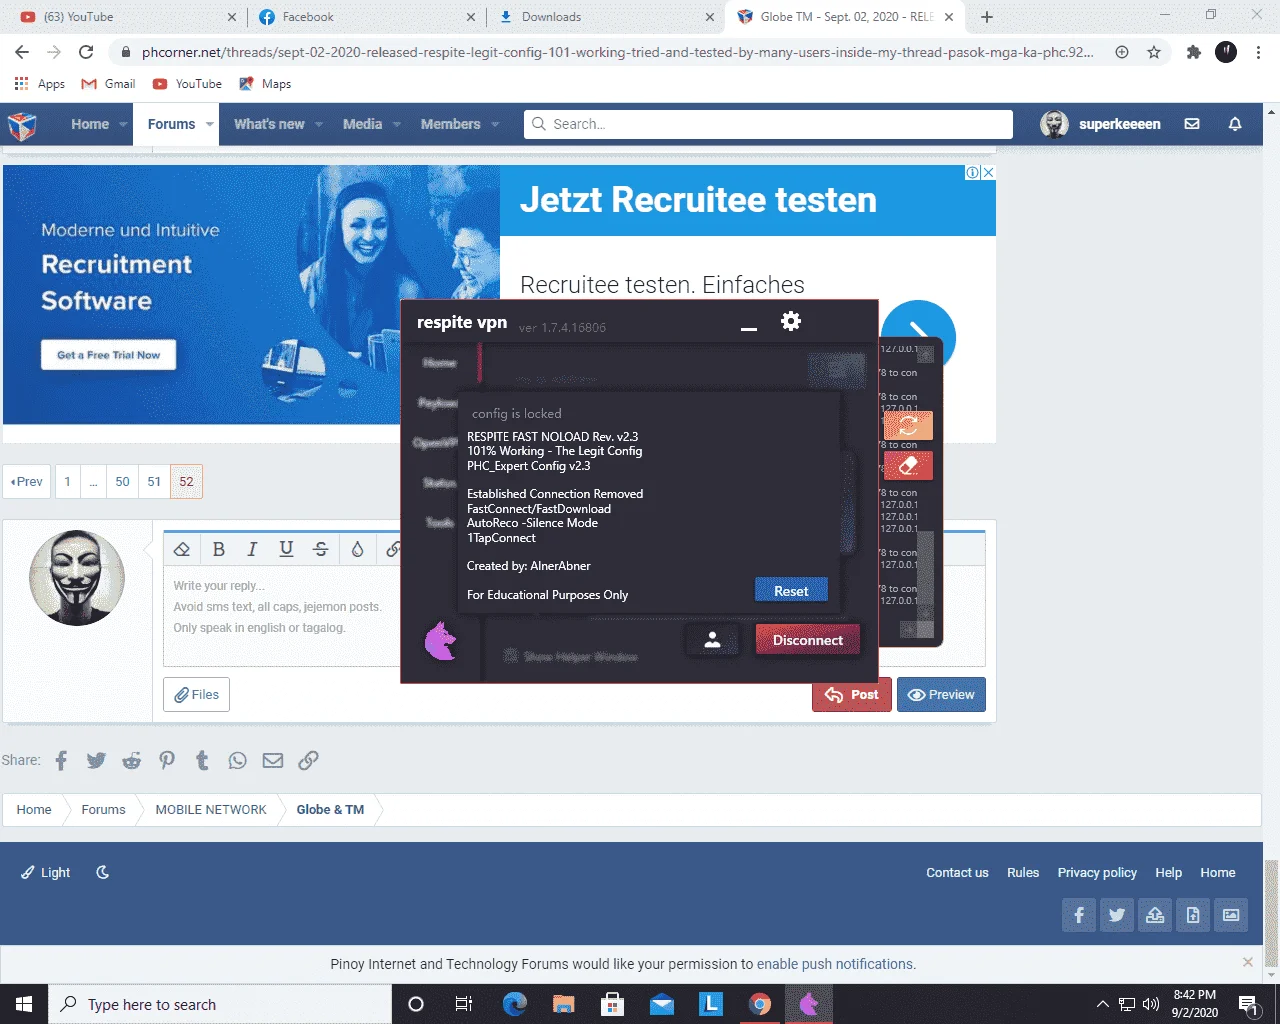
Task: Open respite vpn from the Windows taskbar
Action: 809,1004
